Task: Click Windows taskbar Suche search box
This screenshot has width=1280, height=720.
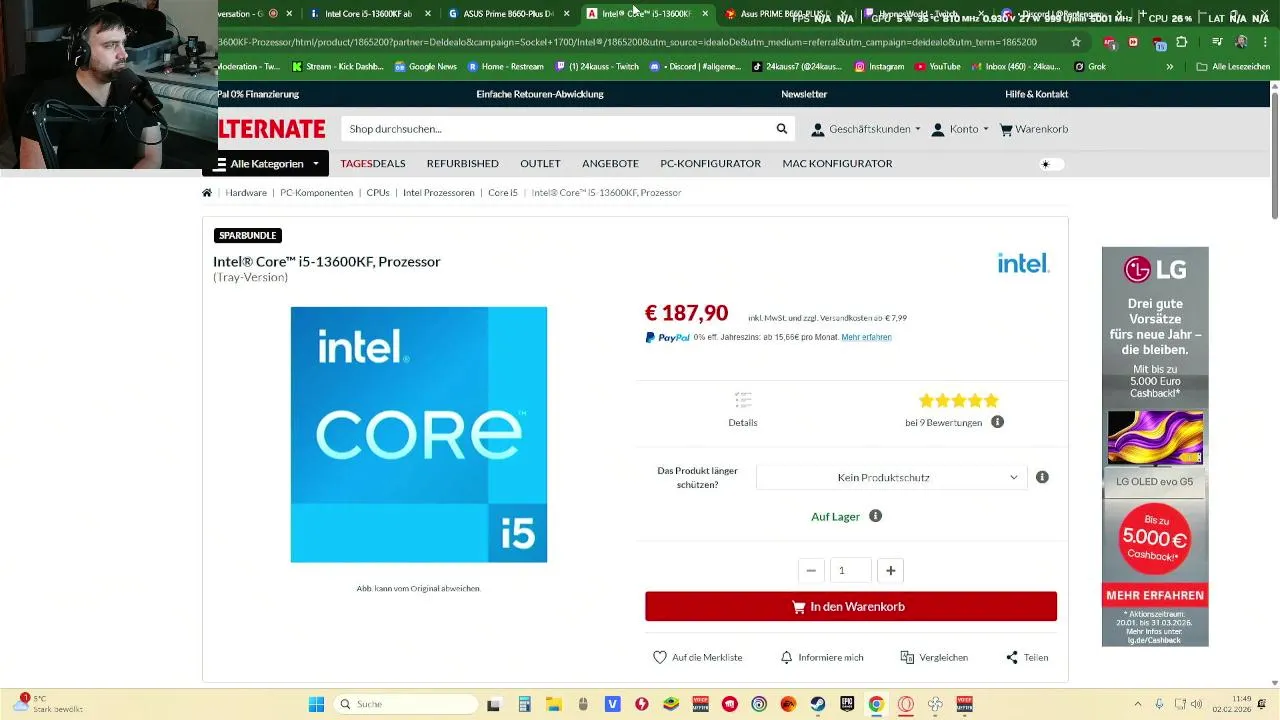Action: [404, 704]
